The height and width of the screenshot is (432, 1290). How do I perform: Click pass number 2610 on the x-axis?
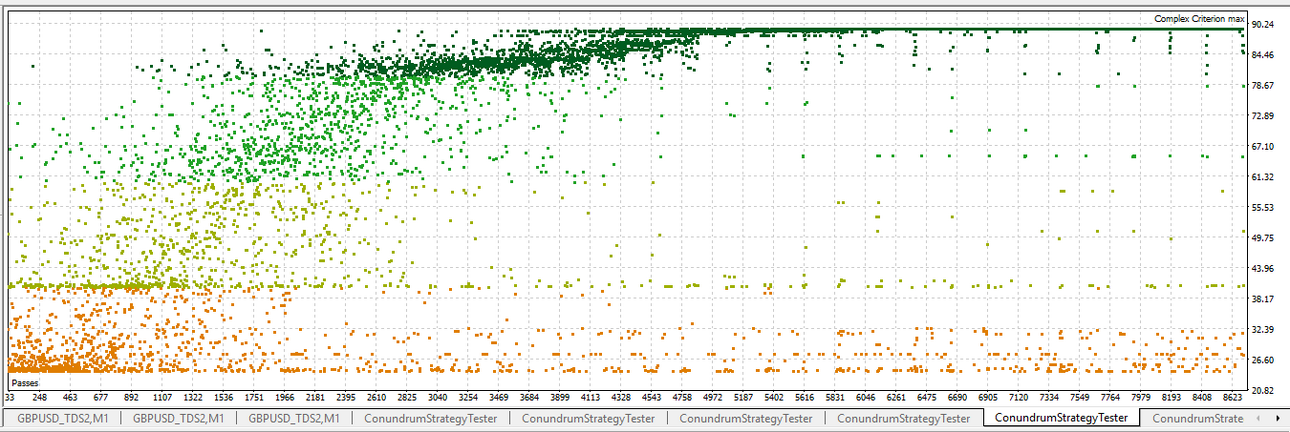click(378, 398)
